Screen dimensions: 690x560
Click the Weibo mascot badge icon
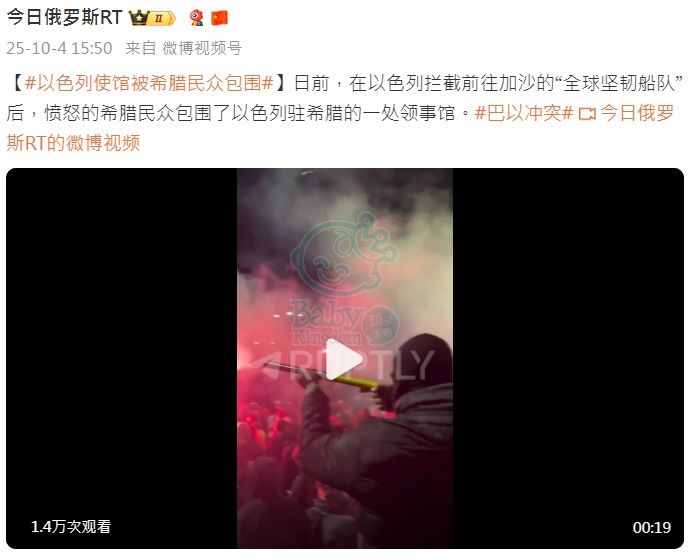pyautogui.click(x=197, y=18)
